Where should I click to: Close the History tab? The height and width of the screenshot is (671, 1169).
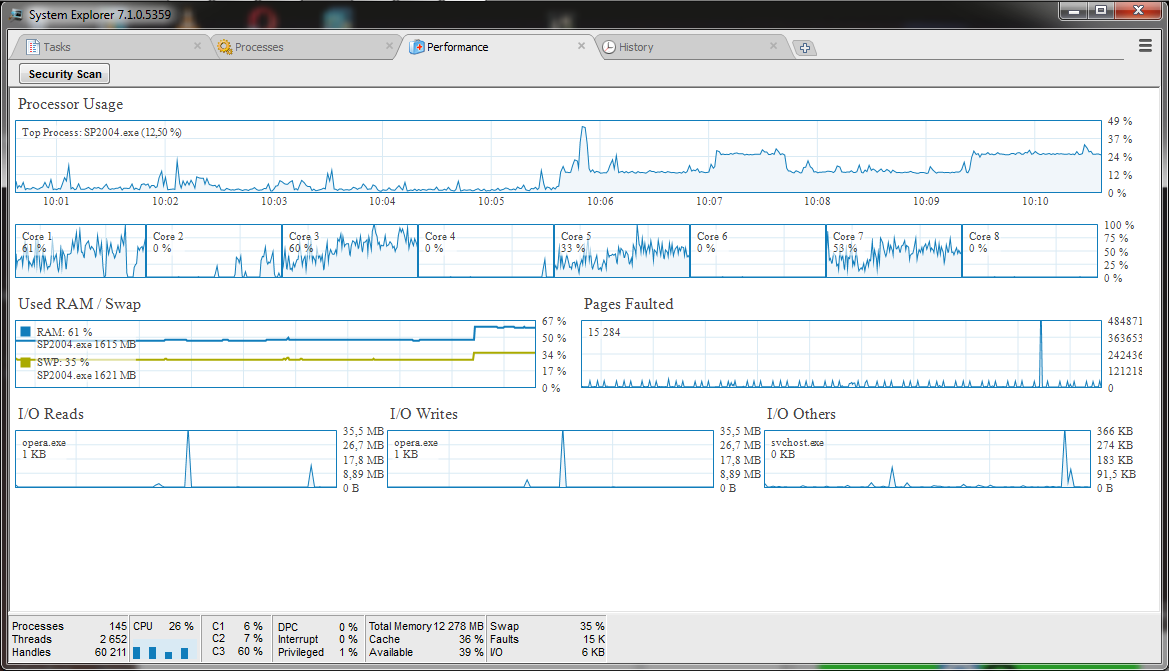[773, 46]
